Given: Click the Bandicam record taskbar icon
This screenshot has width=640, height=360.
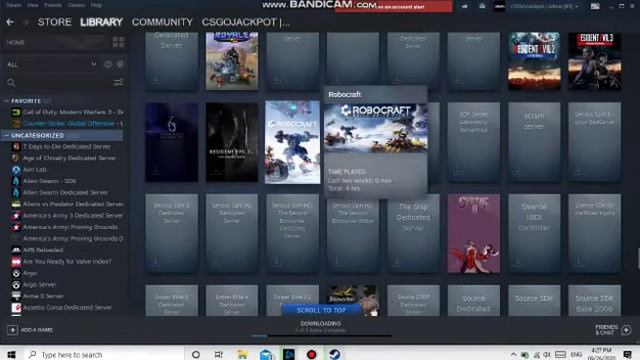Looking at the screenshot, I should (x=311, y=354).
